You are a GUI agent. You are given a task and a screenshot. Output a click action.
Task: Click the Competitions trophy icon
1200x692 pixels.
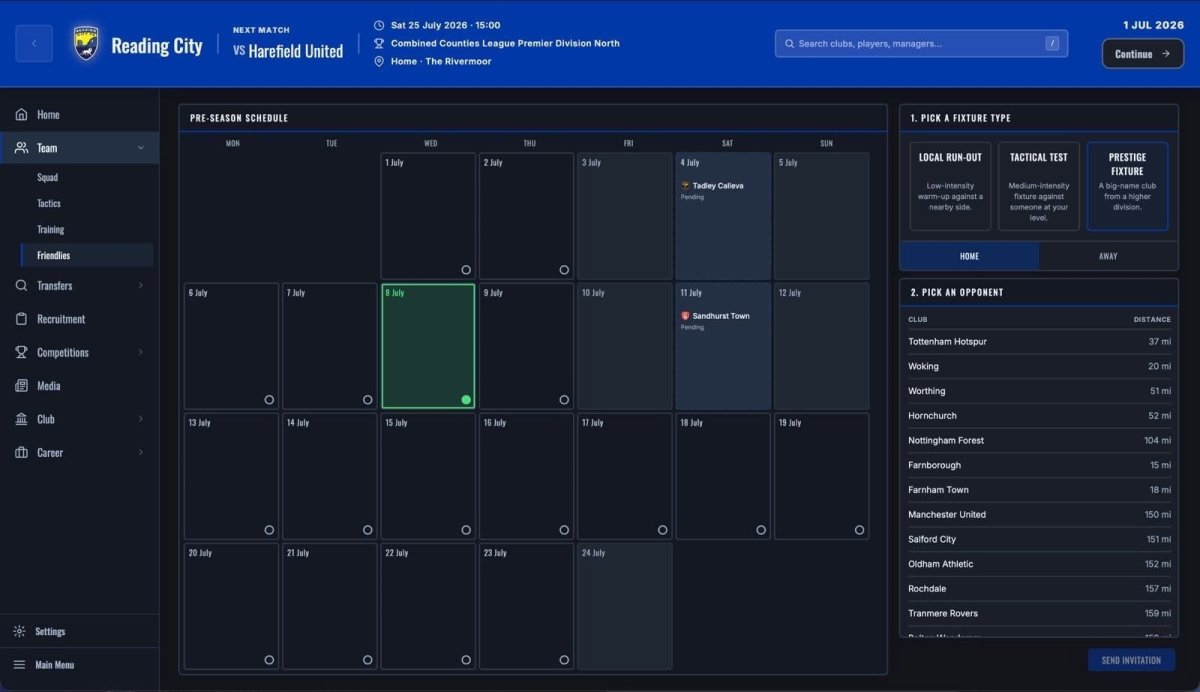[21, 352]
